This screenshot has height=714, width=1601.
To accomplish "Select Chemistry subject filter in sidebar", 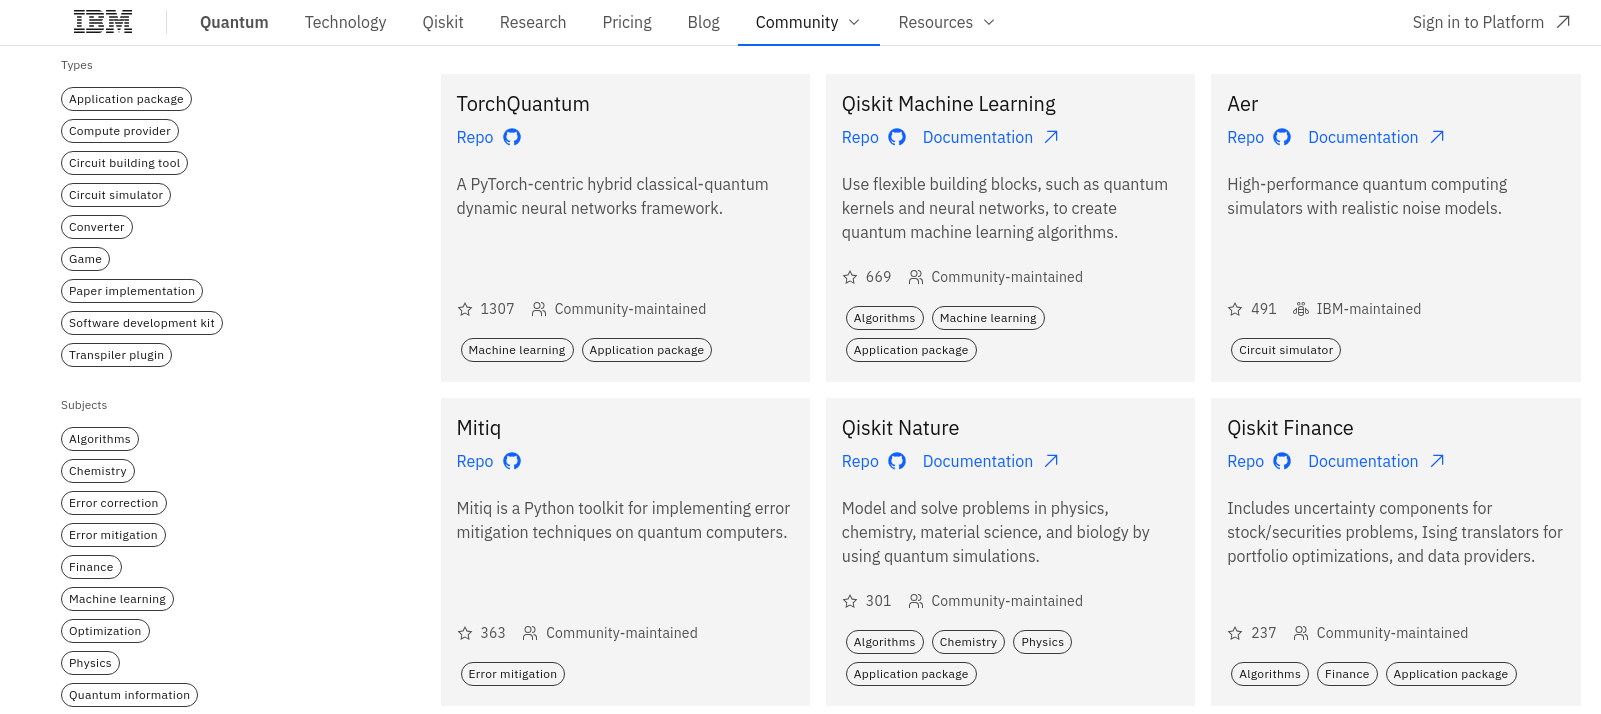I will coord(98,471).
